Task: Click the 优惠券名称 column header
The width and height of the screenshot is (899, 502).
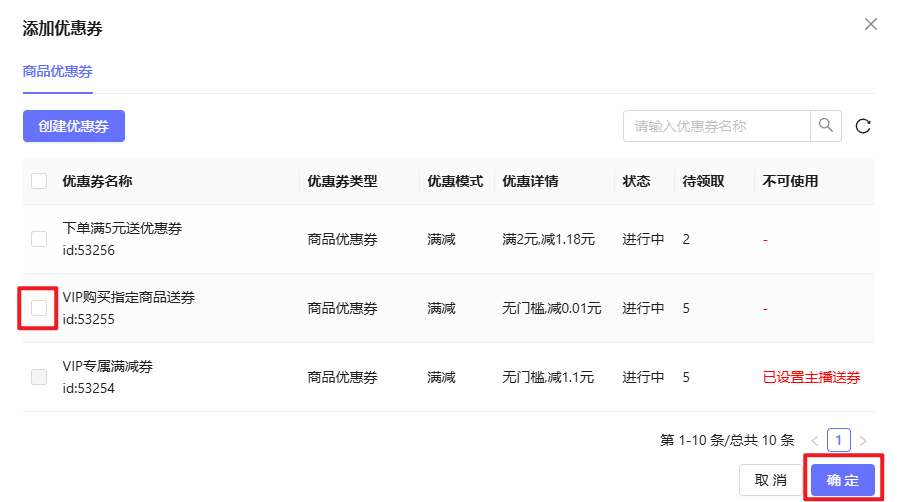Action: click(97, 181)
